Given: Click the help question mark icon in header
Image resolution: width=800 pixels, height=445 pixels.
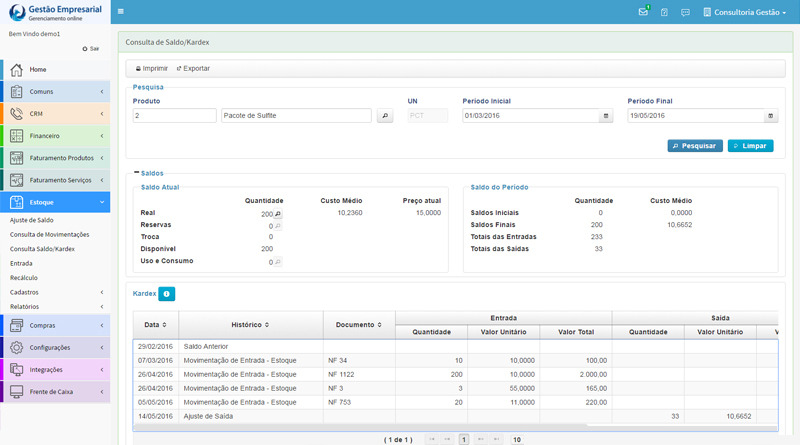Looking at the screenshot, I should [664, 12].
